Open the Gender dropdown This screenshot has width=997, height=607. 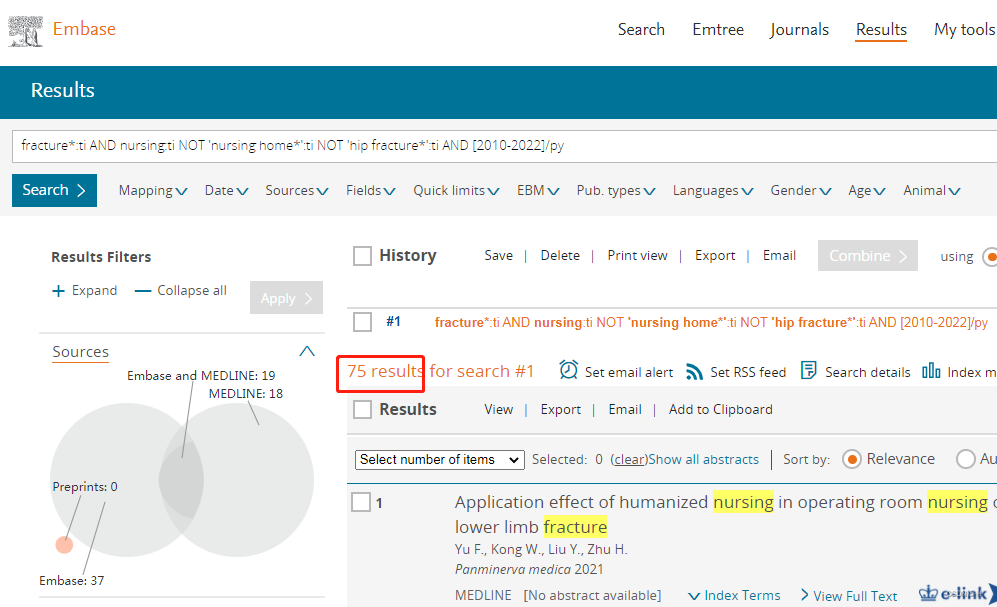[801, 190]
